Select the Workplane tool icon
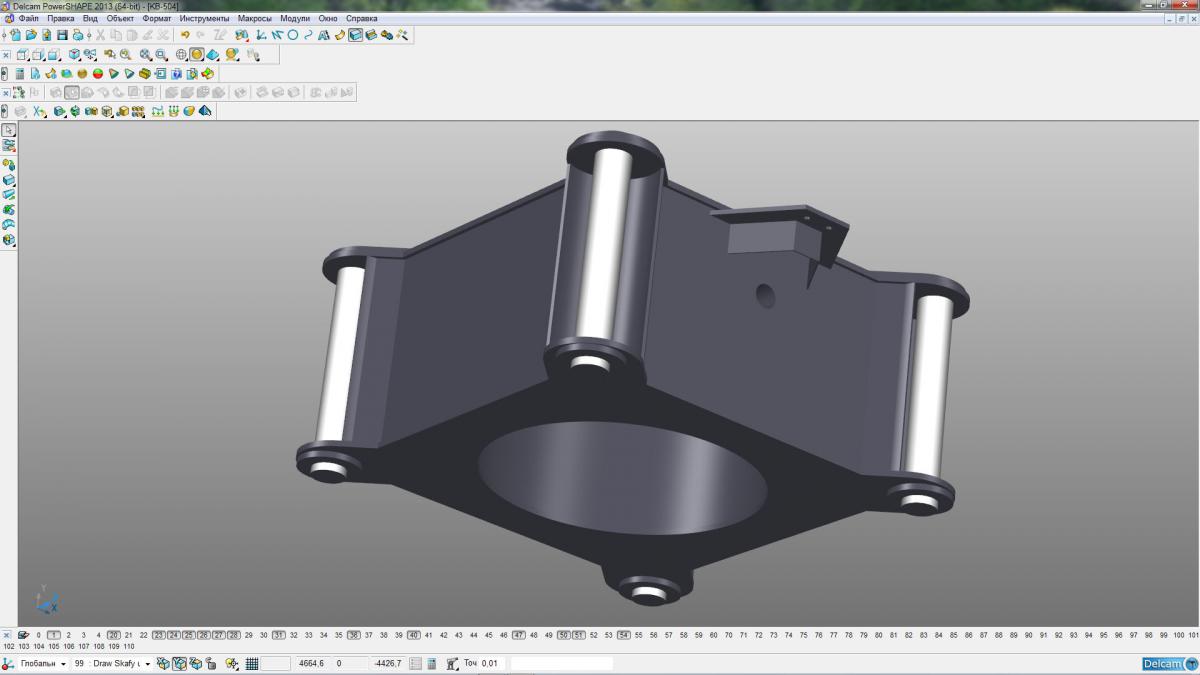1200x675 pixels. [260, 35]
